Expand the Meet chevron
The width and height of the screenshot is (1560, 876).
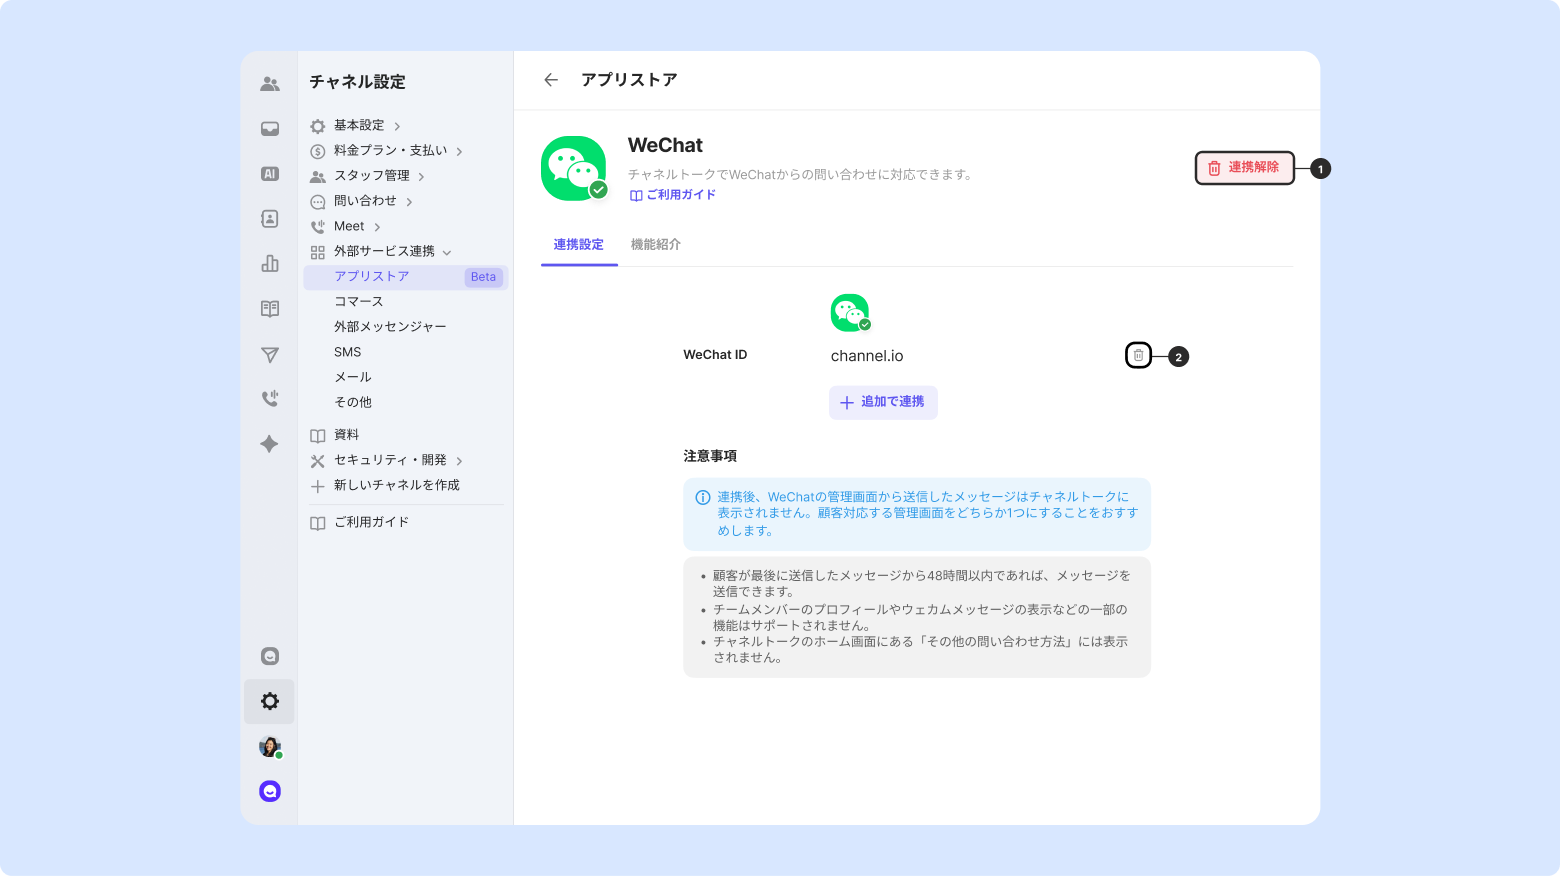[377, 227]
